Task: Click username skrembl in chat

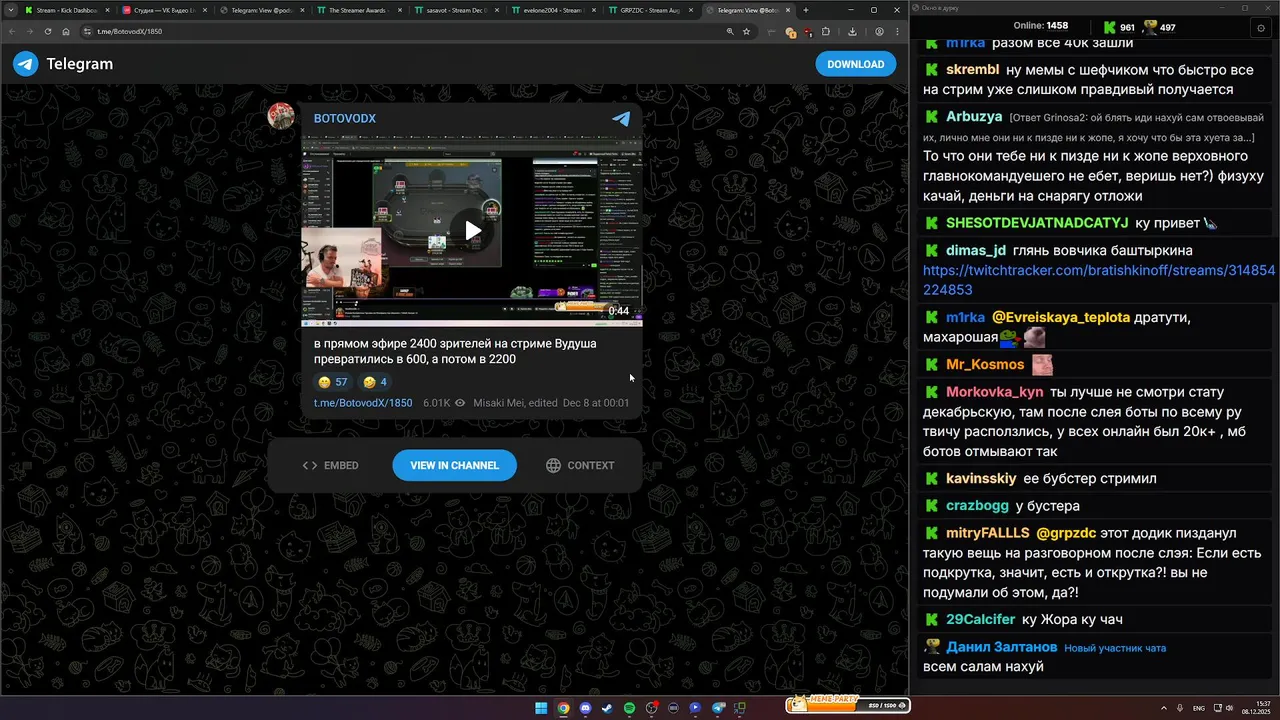Action: (973, 70)
